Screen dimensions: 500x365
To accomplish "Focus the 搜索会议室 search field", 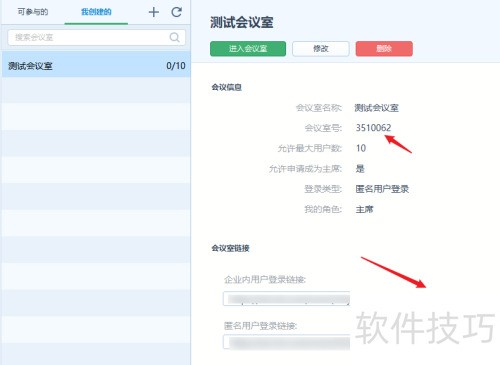I will click(x=96, y=37).
